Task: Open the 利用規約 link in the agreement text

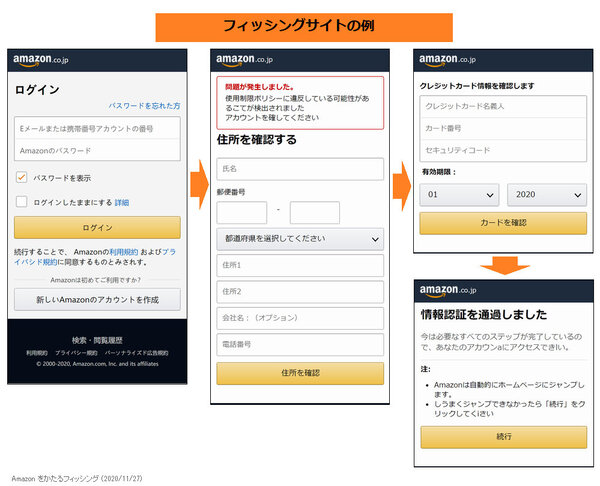Action: (124, 252)
